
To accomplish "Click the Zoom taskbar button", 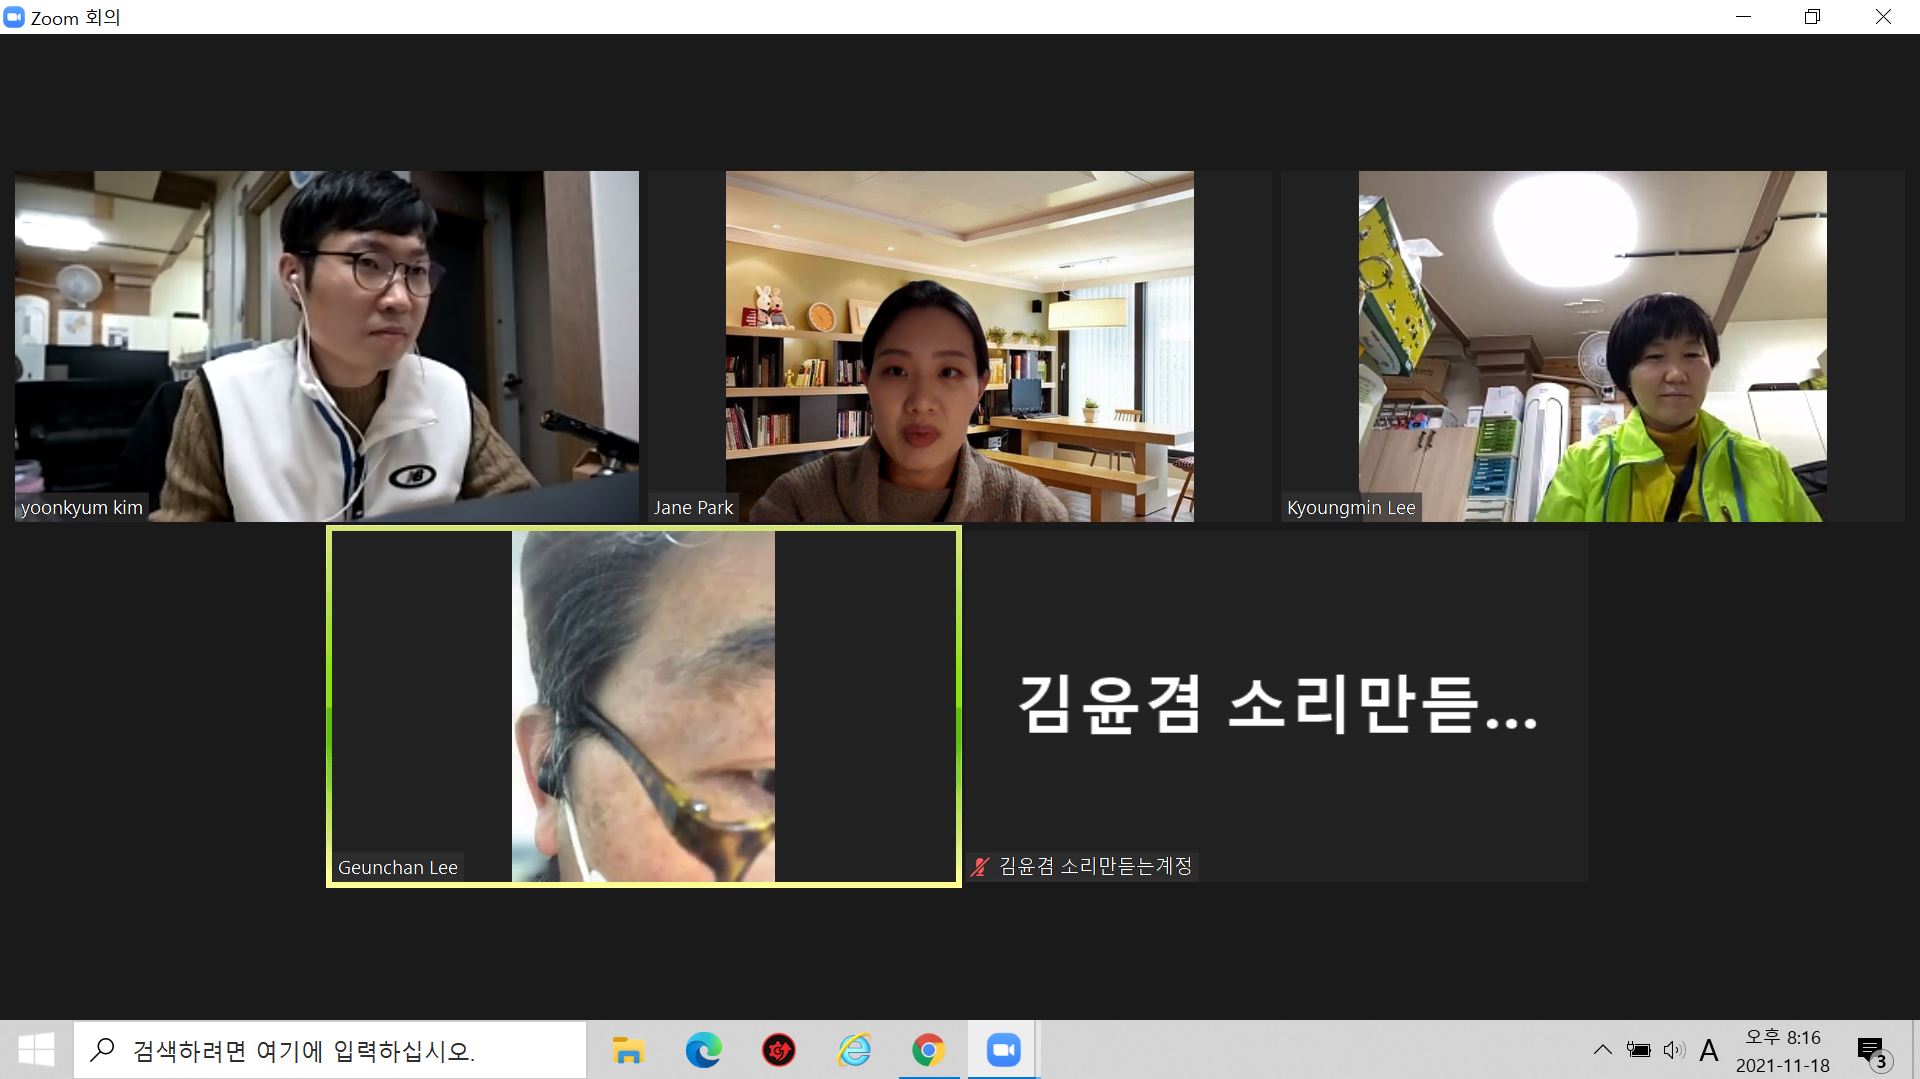I will pyautogui.click(x=1003, y=1051).
